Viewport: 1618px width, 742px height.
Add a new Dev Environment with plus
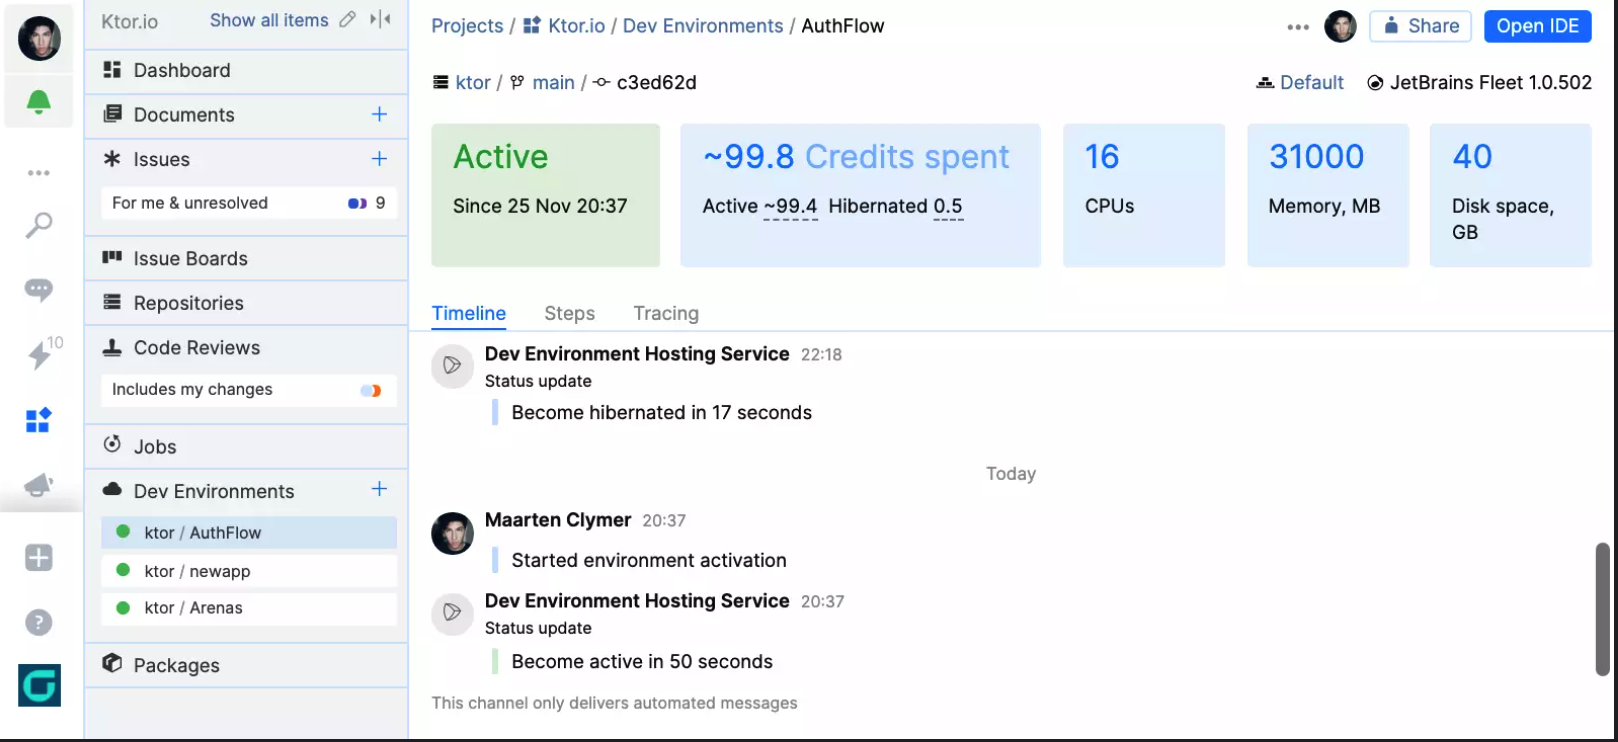[x=379, y=489]
